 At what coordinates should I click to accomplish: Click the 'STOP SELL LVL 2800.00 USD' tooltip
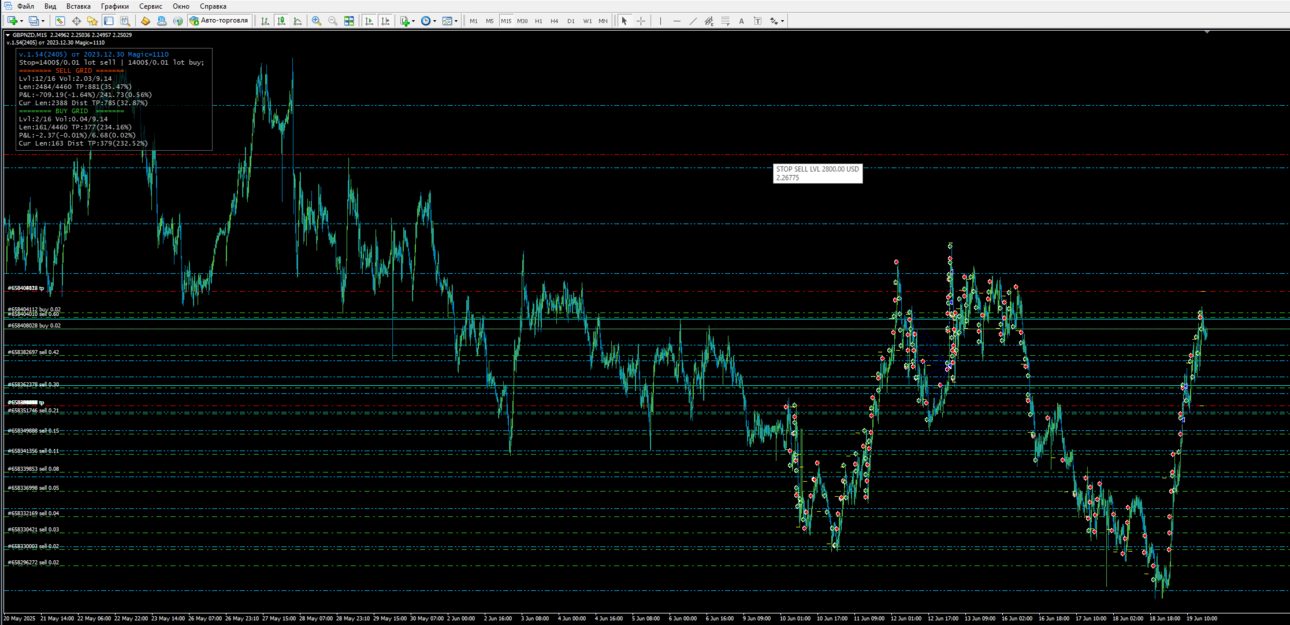pos(817,173)
